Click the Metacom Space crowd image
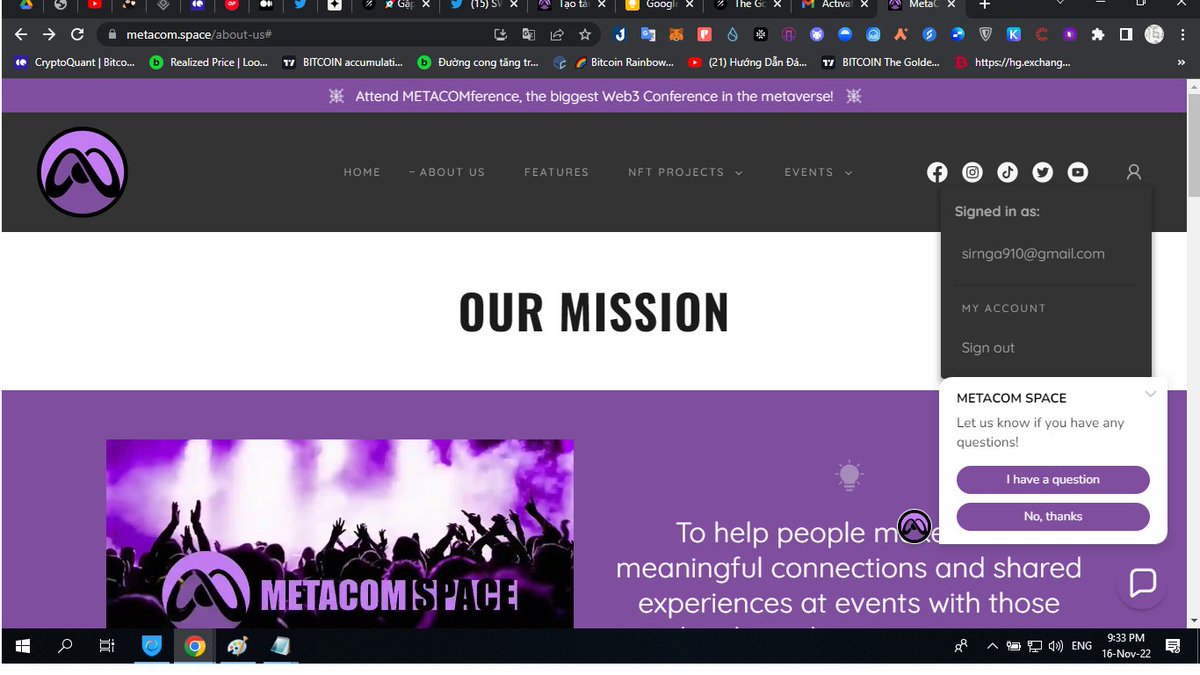Viewport: 1200px width, 675px height. 340,533
